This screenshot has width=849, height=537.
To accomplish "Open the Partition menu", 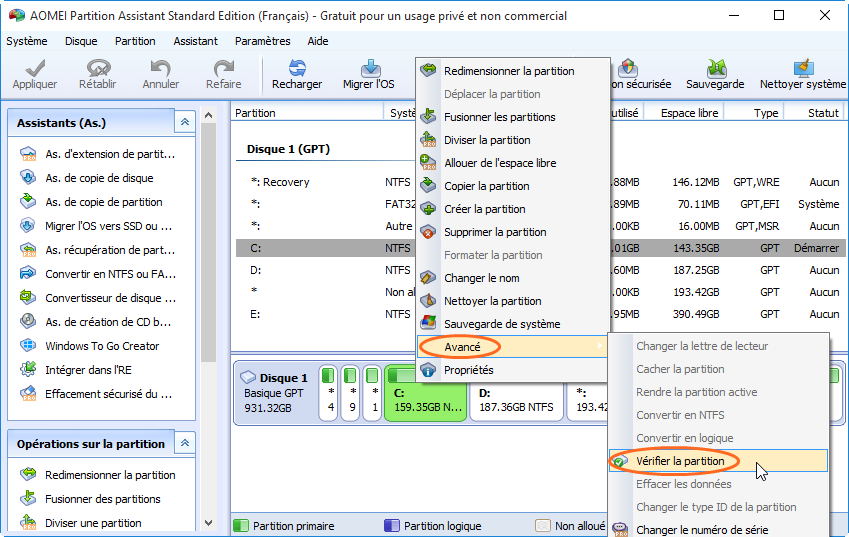I will 135,41.
